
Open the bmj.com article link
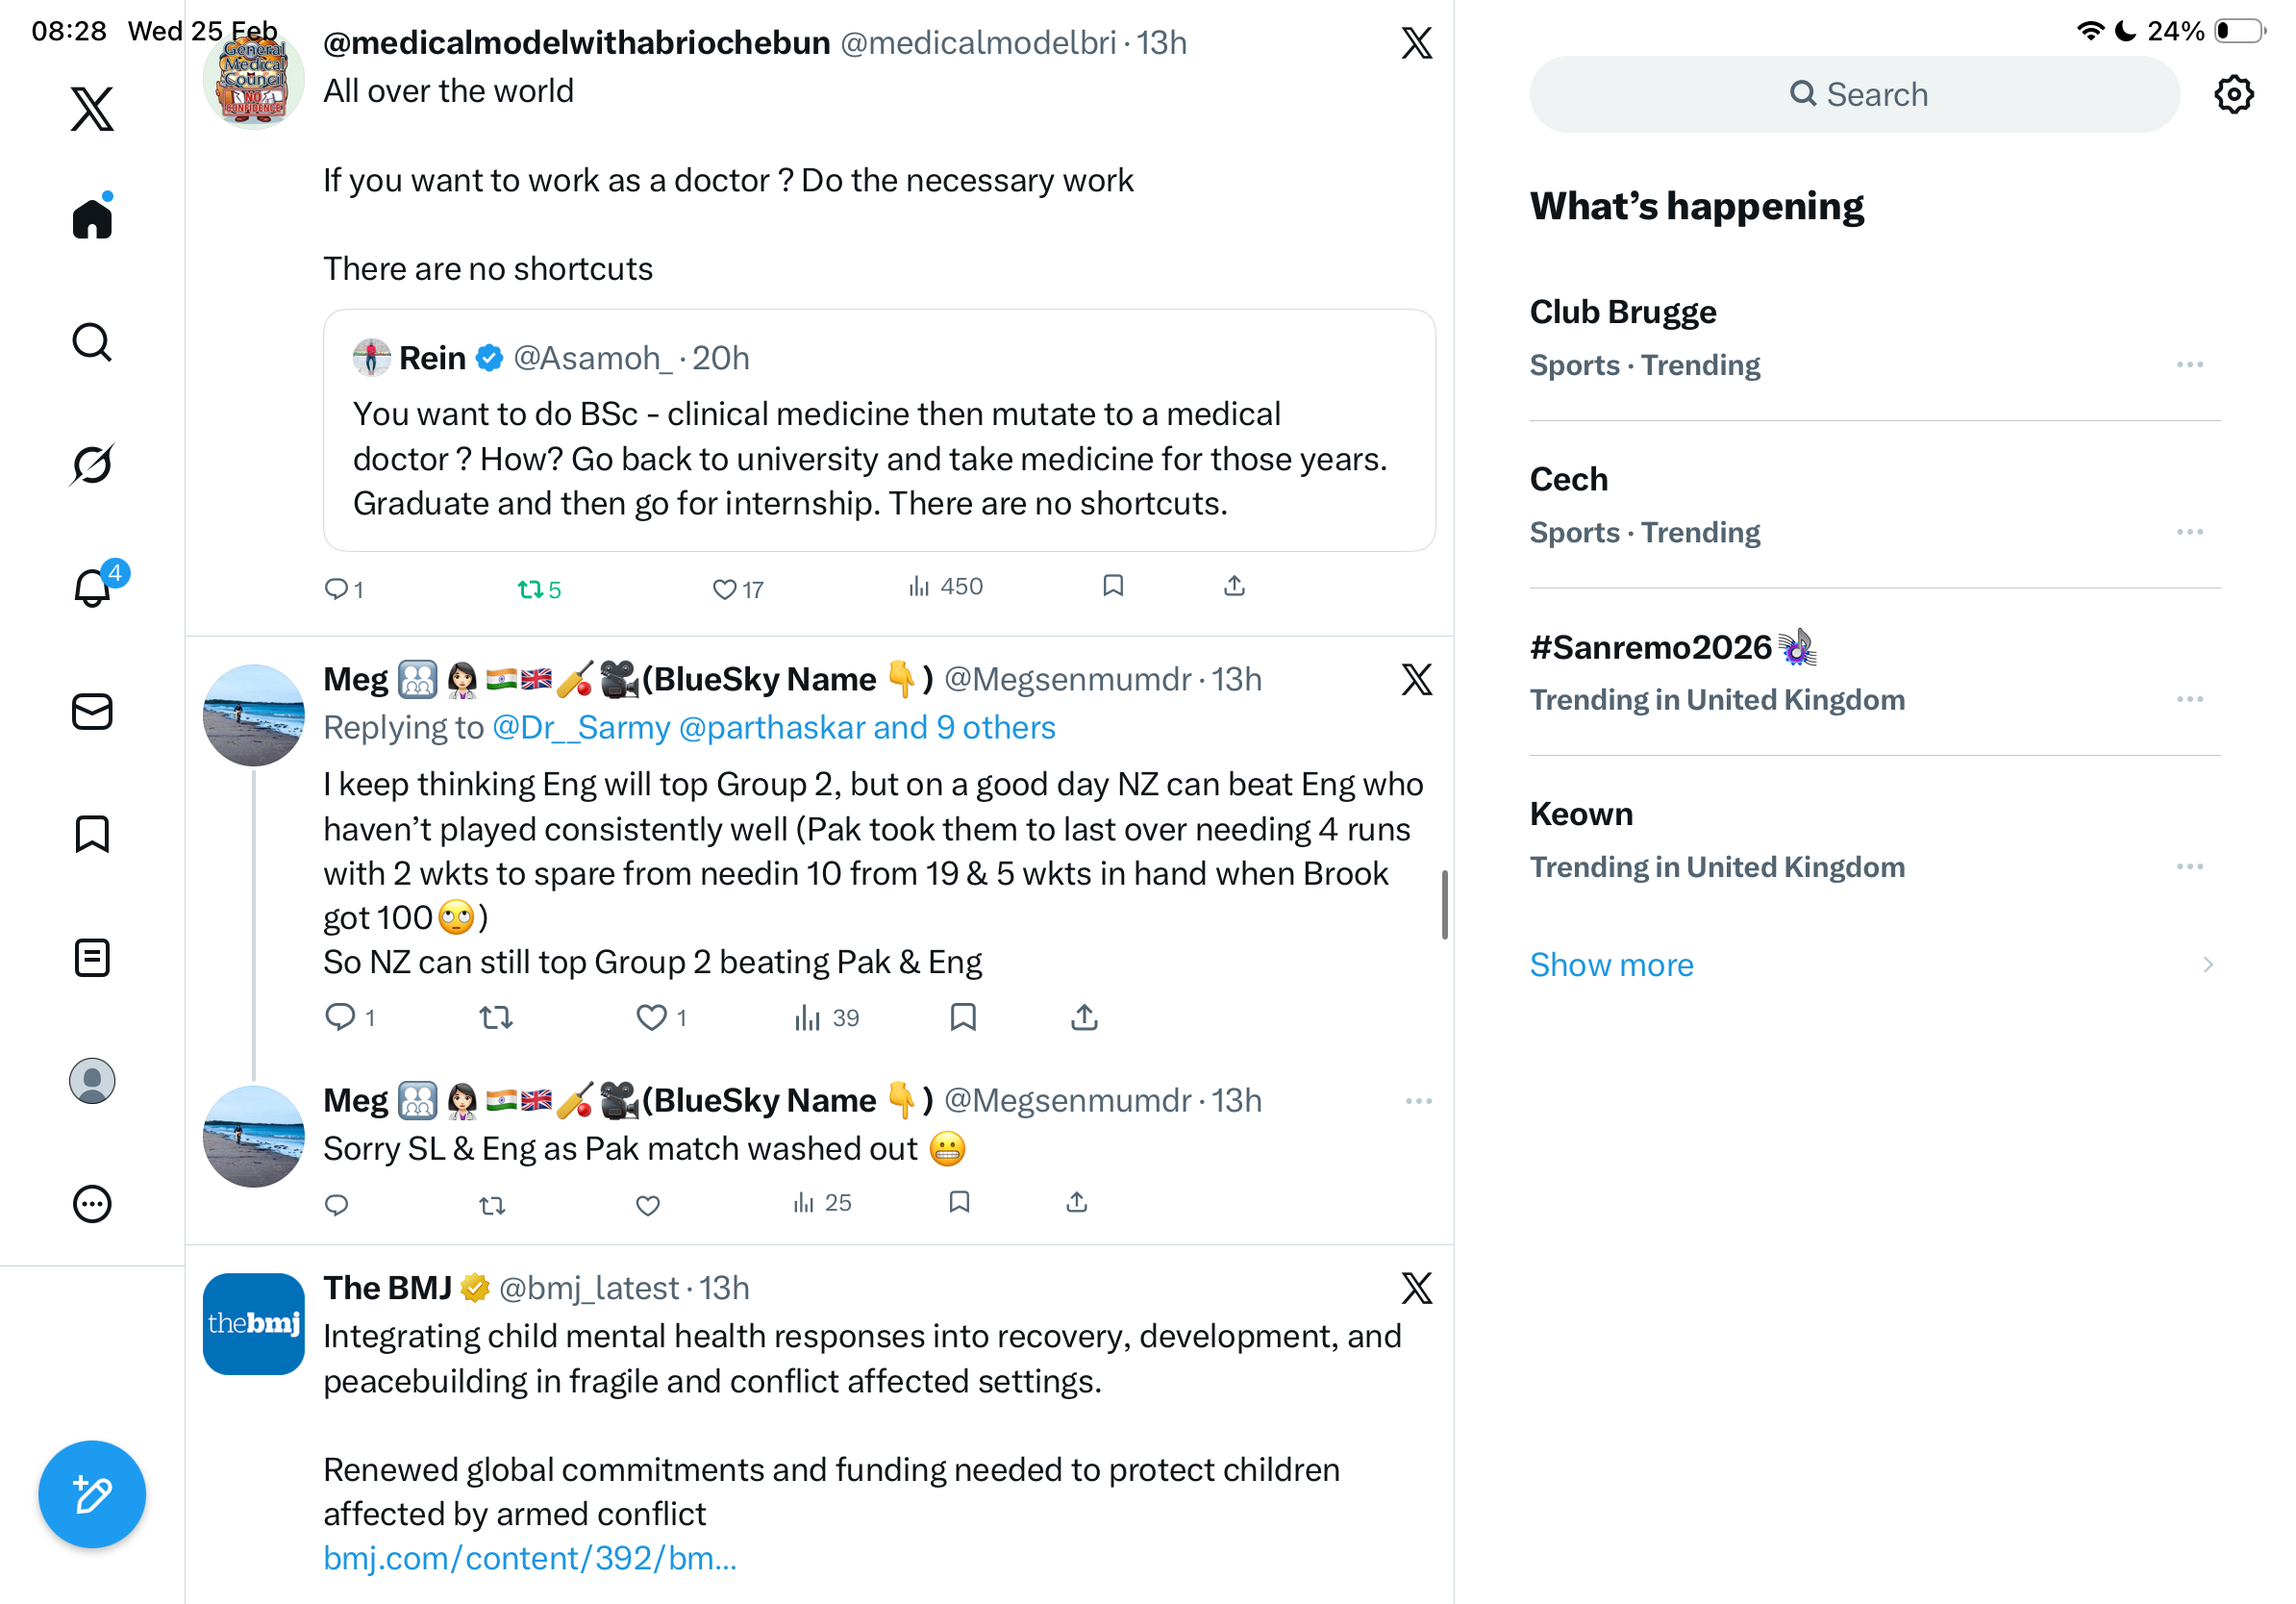tap(530, 1558)
